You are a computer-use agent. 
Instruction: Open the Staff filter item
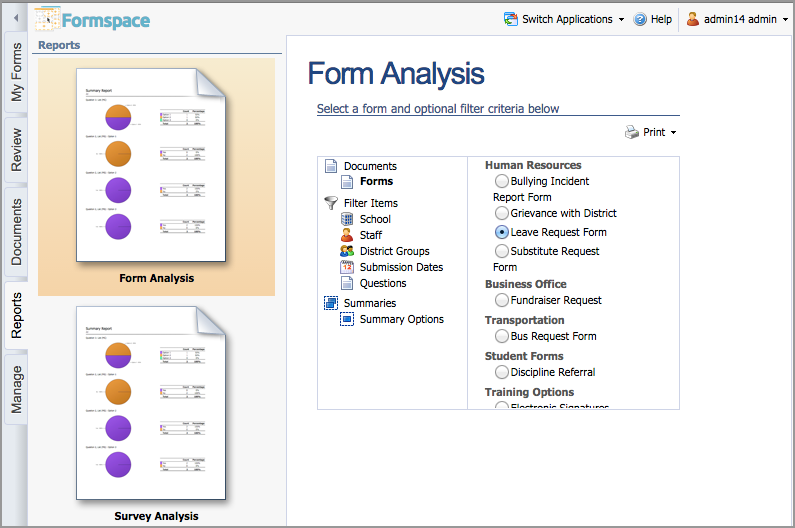click(x=371, y=235)
